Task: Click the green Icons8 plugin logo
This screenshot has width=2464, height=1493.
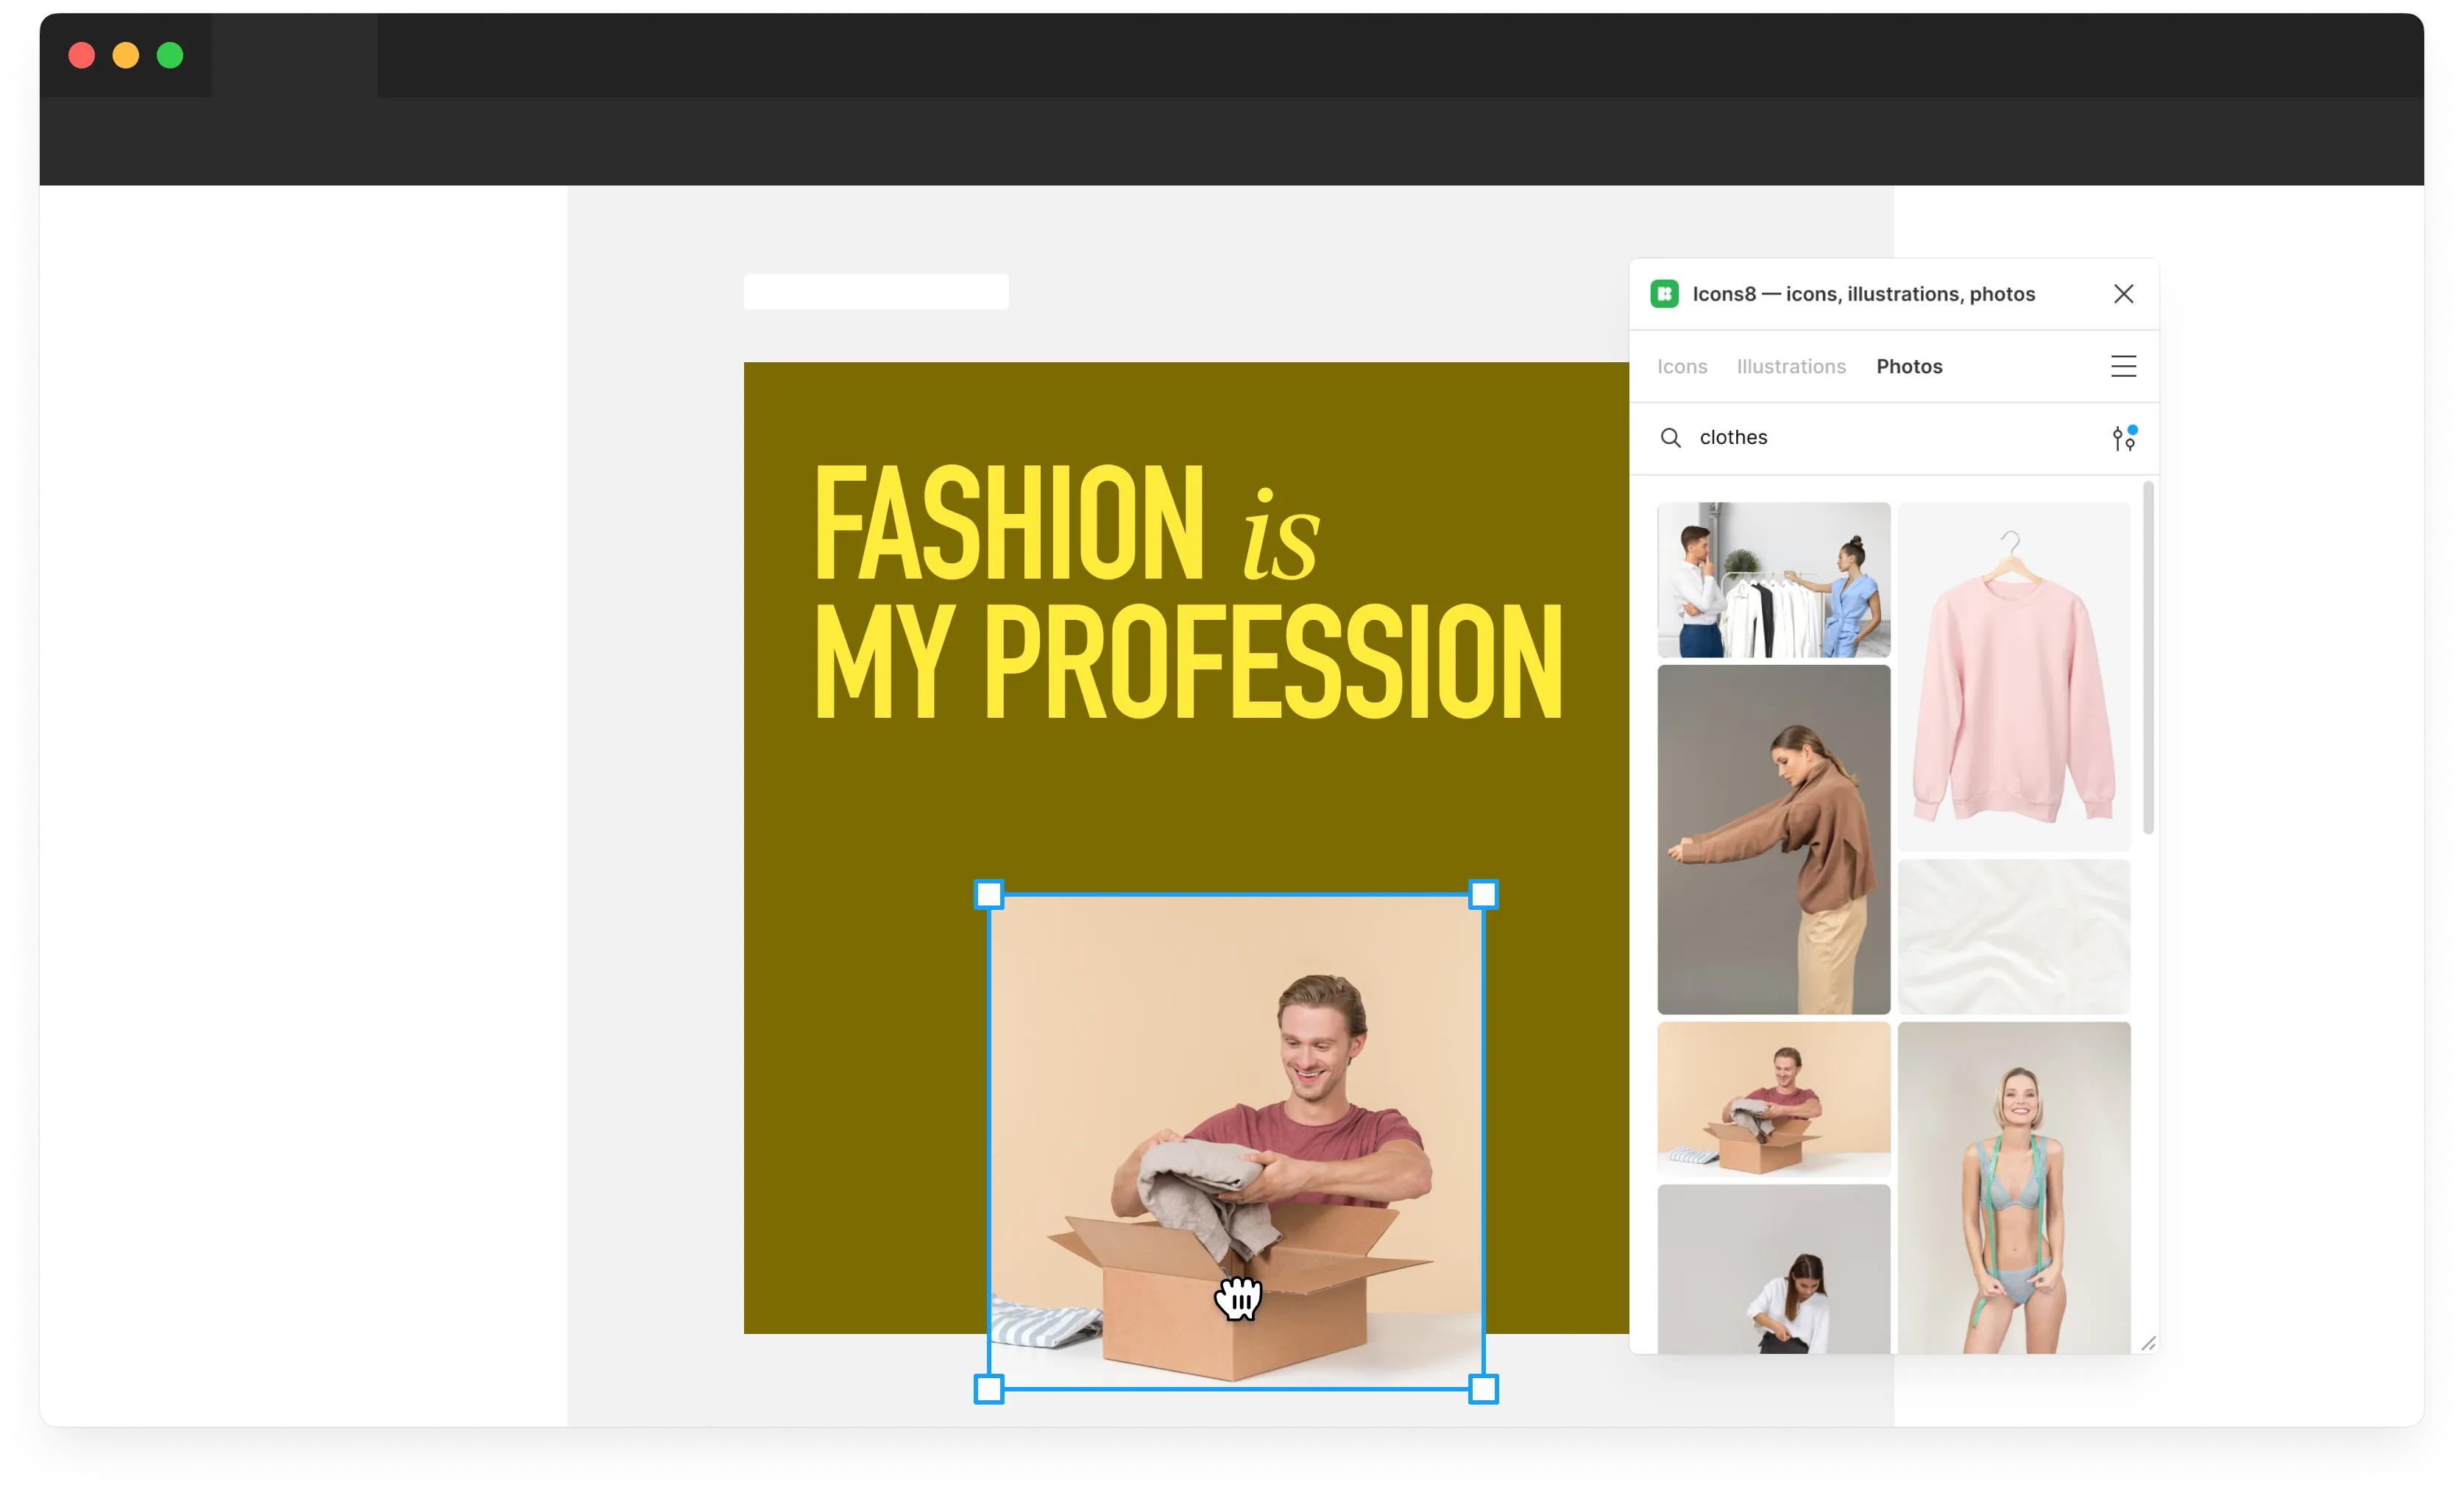Action: (1664, 294)
